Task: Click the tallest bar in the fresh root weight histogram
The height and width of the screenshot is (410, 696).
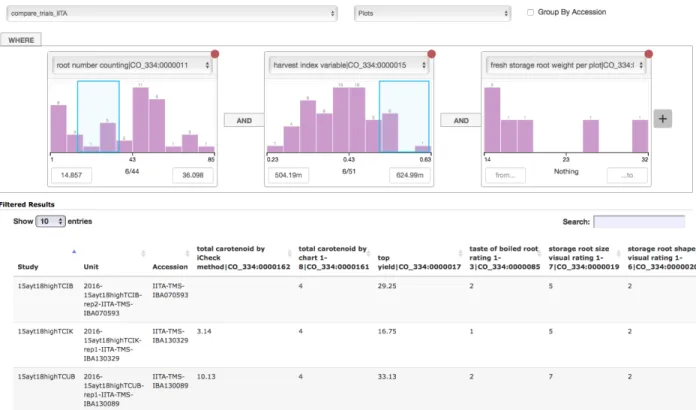Action: coord(492,120)
